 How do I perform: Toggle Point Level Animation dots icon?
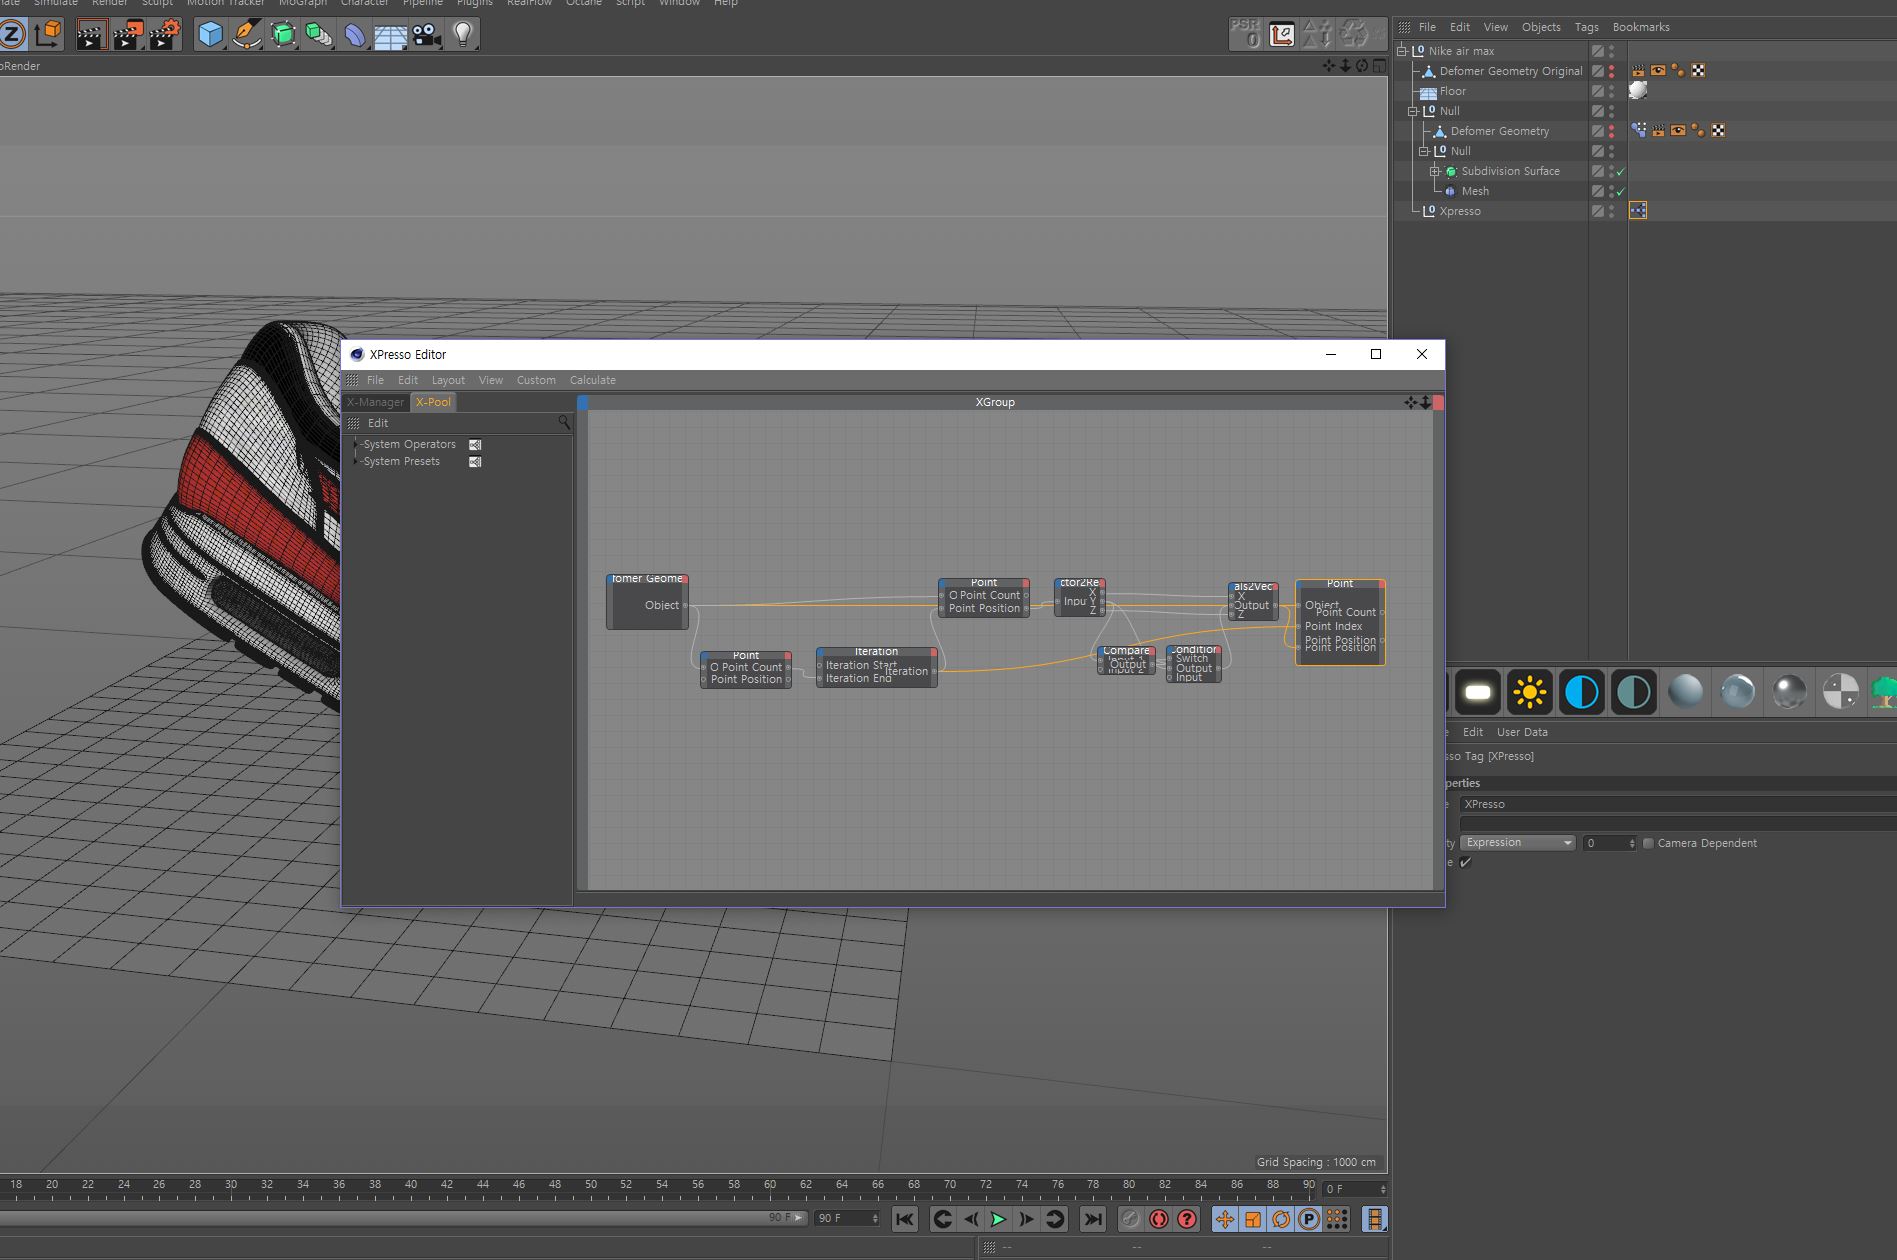click(1337, 1219)
